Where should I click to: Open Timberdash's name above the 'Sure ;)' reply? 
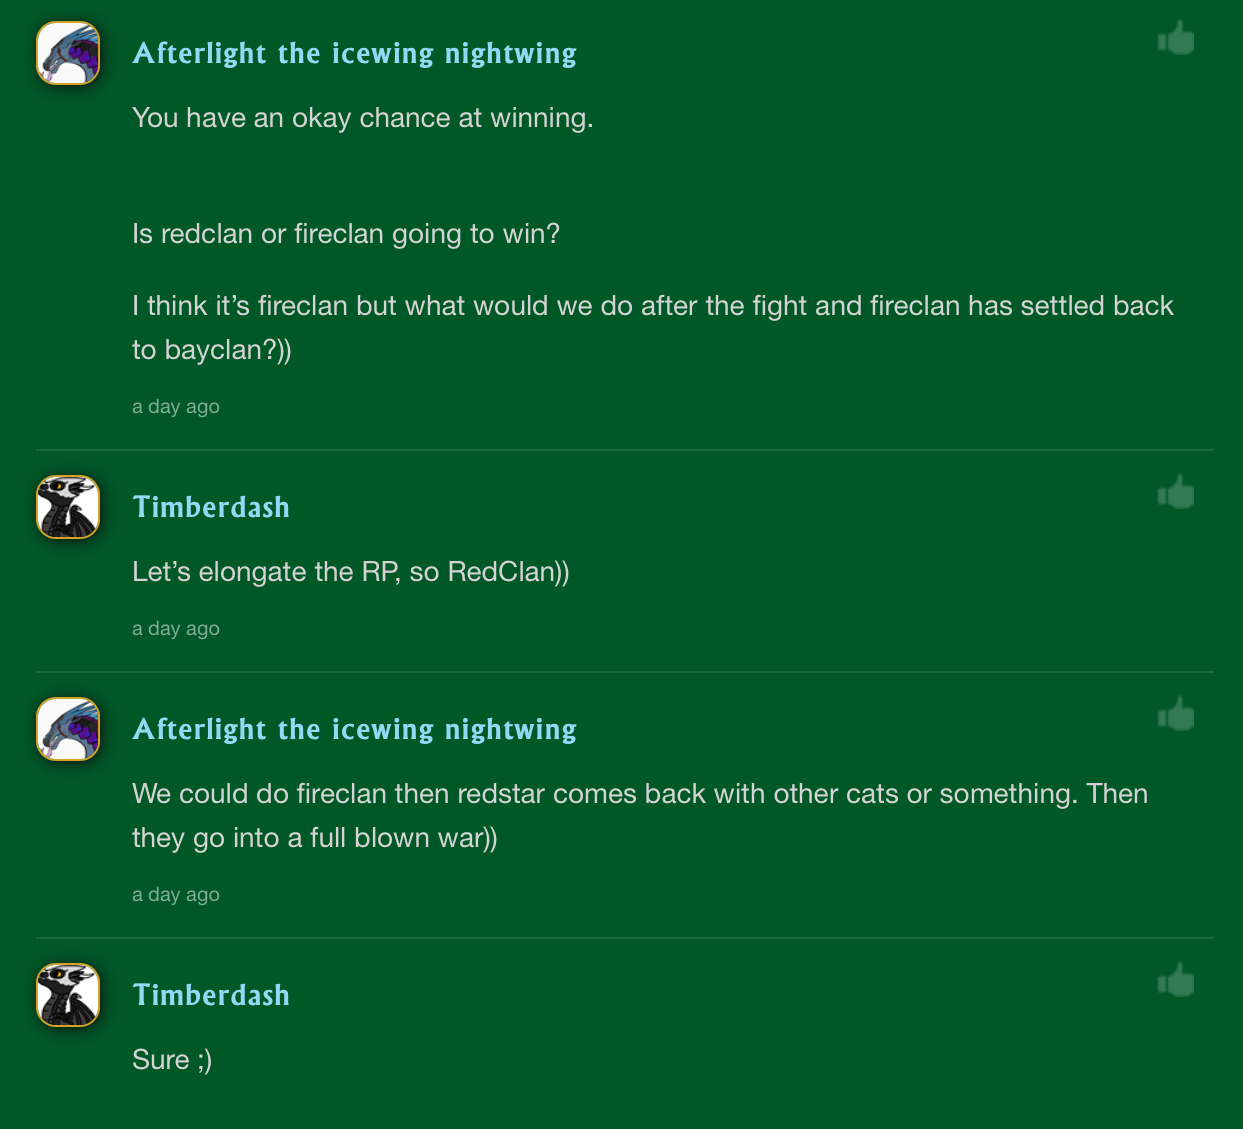coord(211,995)
